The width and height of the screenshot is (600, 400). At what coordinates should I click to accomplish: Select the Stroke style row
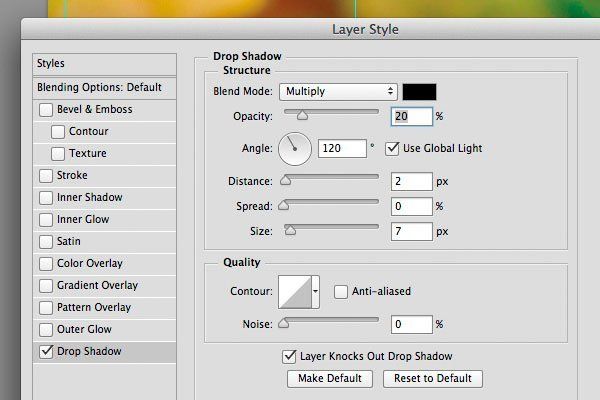click(x=104, y=176)
